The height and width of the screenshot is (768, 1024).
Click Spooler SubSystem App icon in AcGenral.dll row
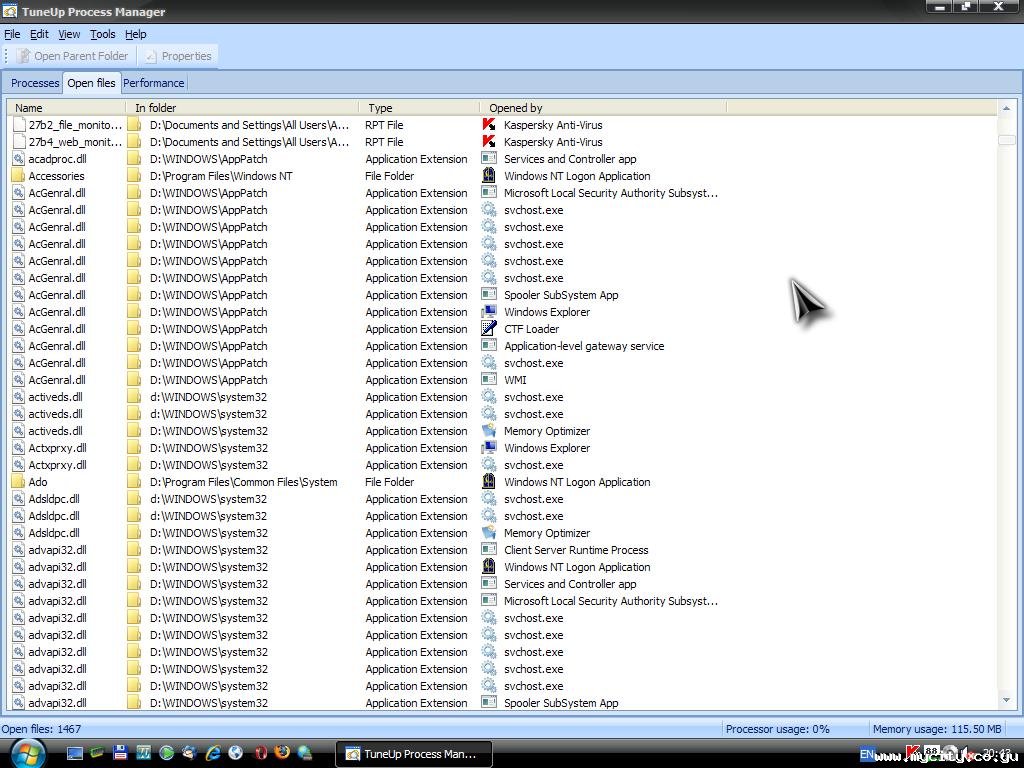coord(488,295)
